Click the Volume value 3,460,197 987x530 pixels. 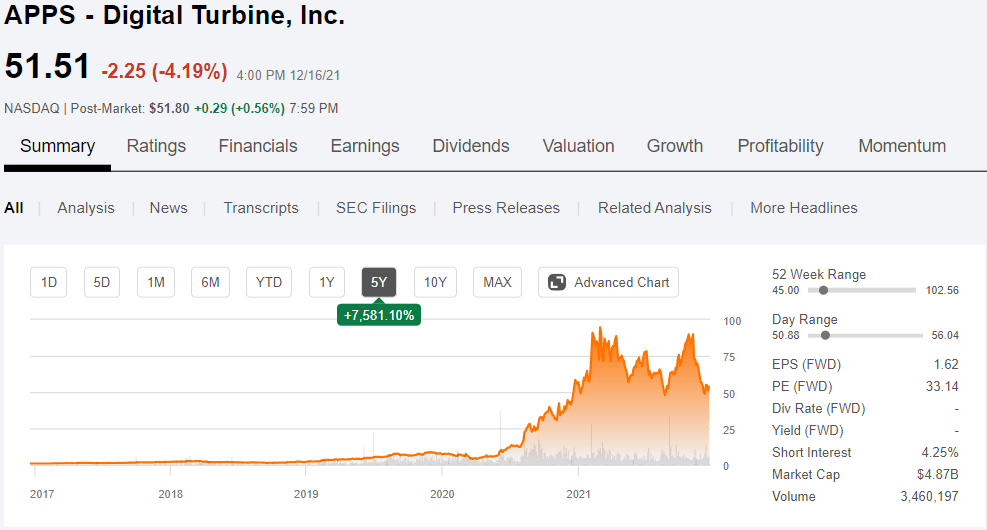pos(930,497)
